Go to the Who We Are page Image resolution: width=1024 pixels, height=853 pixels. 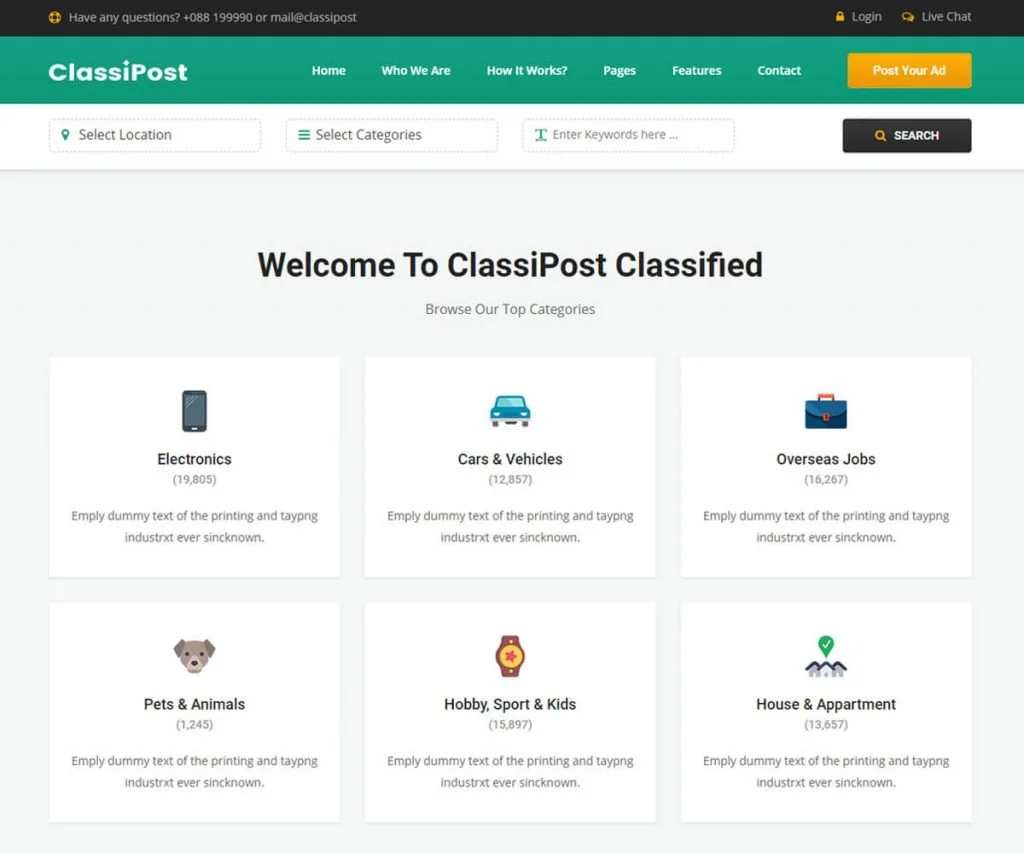(x=415, y=71)
